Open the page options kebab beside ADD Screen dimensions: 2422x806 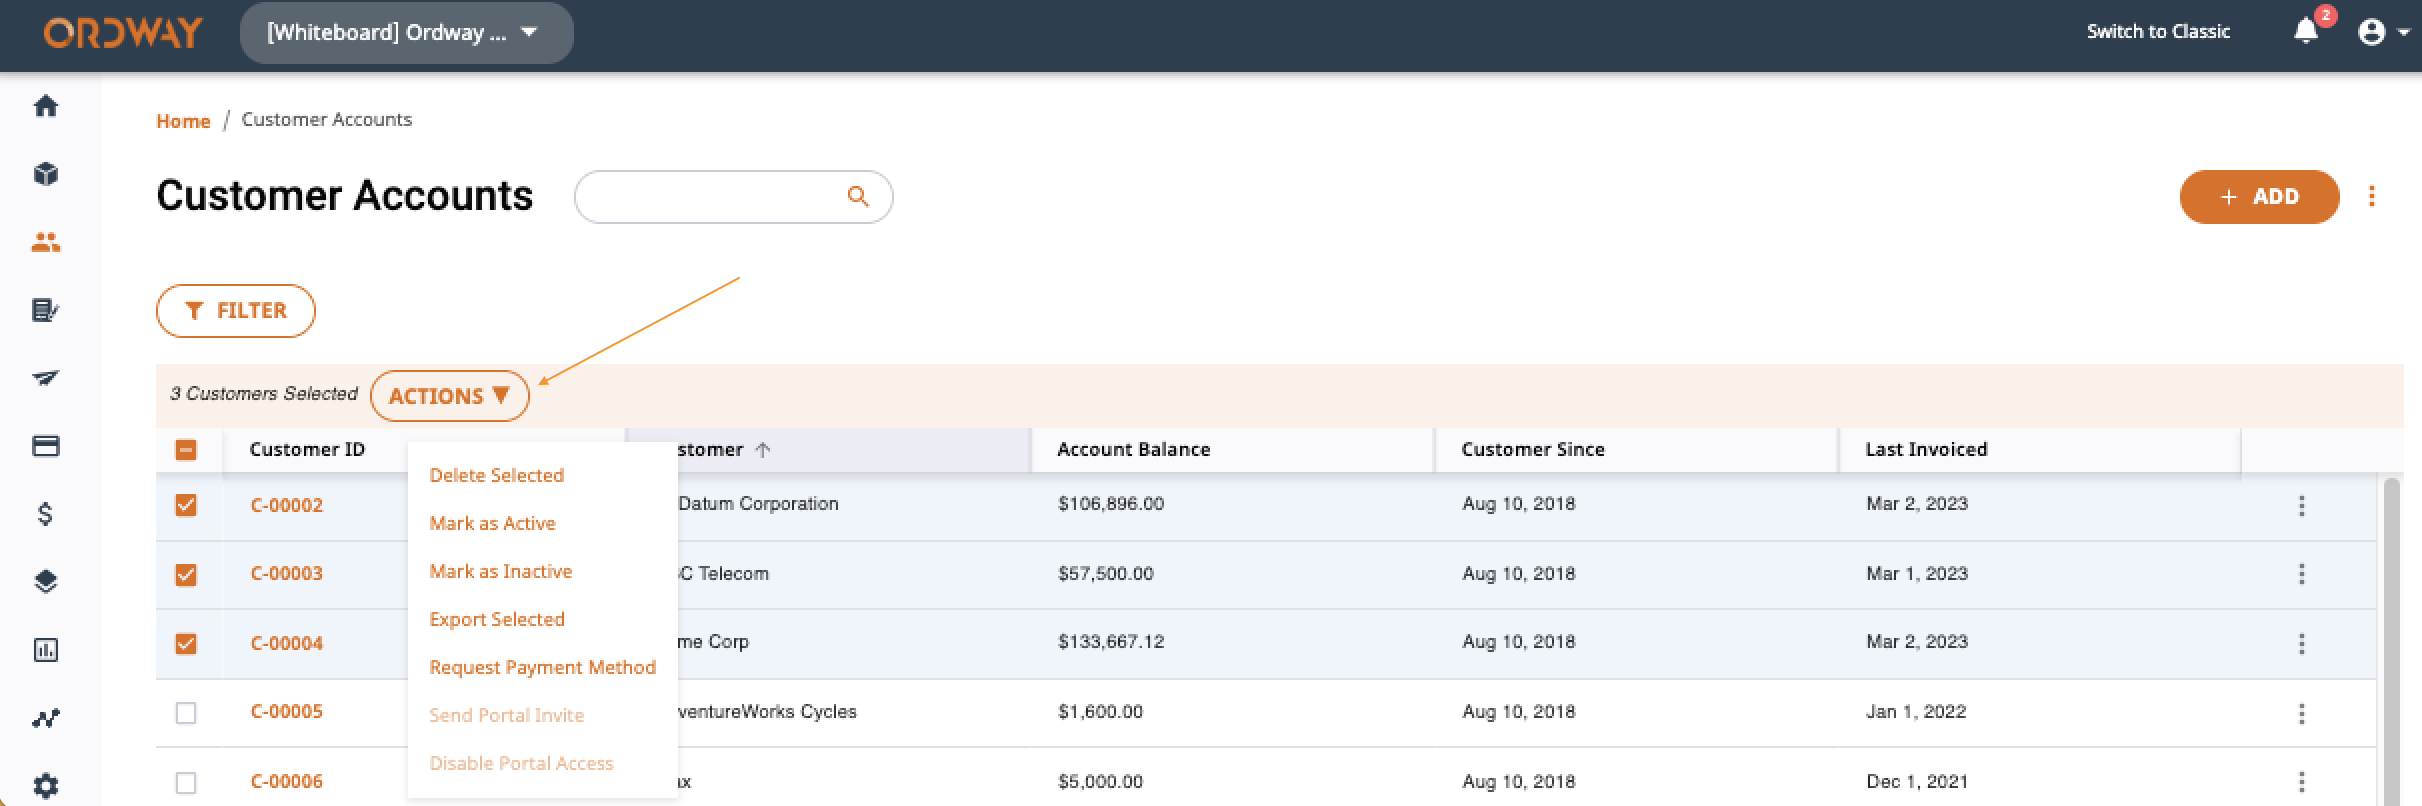click(2372, 196)
